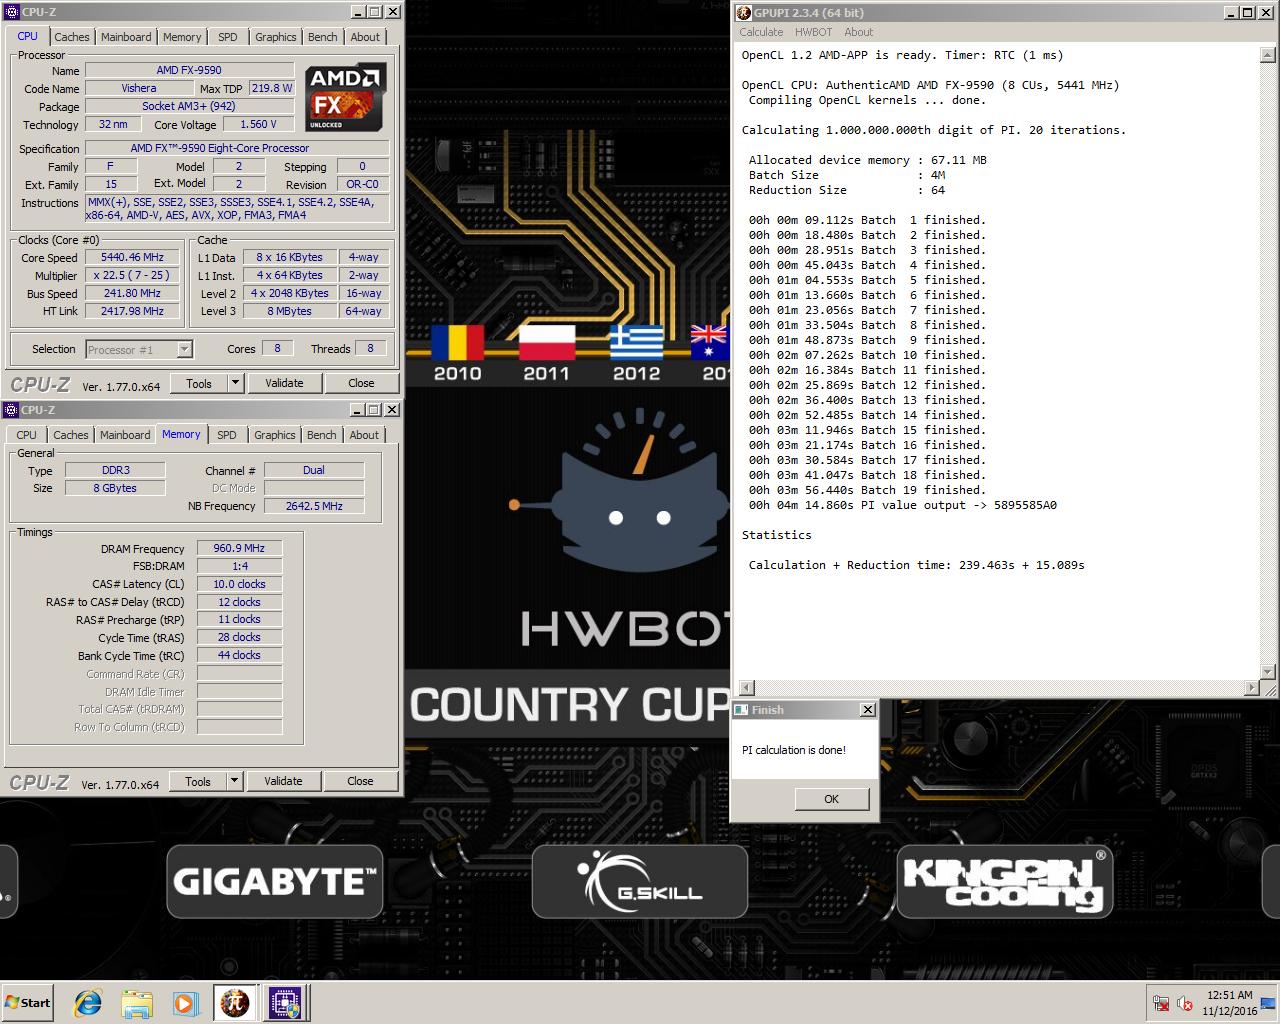This screenshot has height=1024, width=1280.
Task: Click the volume tray icon
Action: point(1184,1004)
